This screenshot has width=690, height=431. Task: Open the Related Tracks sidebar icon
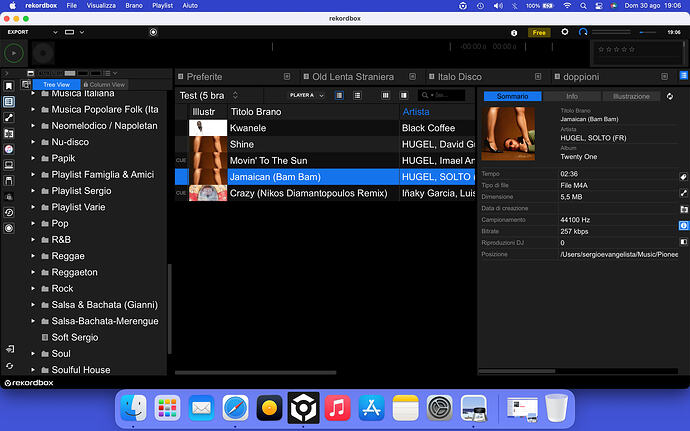(9, 118)
